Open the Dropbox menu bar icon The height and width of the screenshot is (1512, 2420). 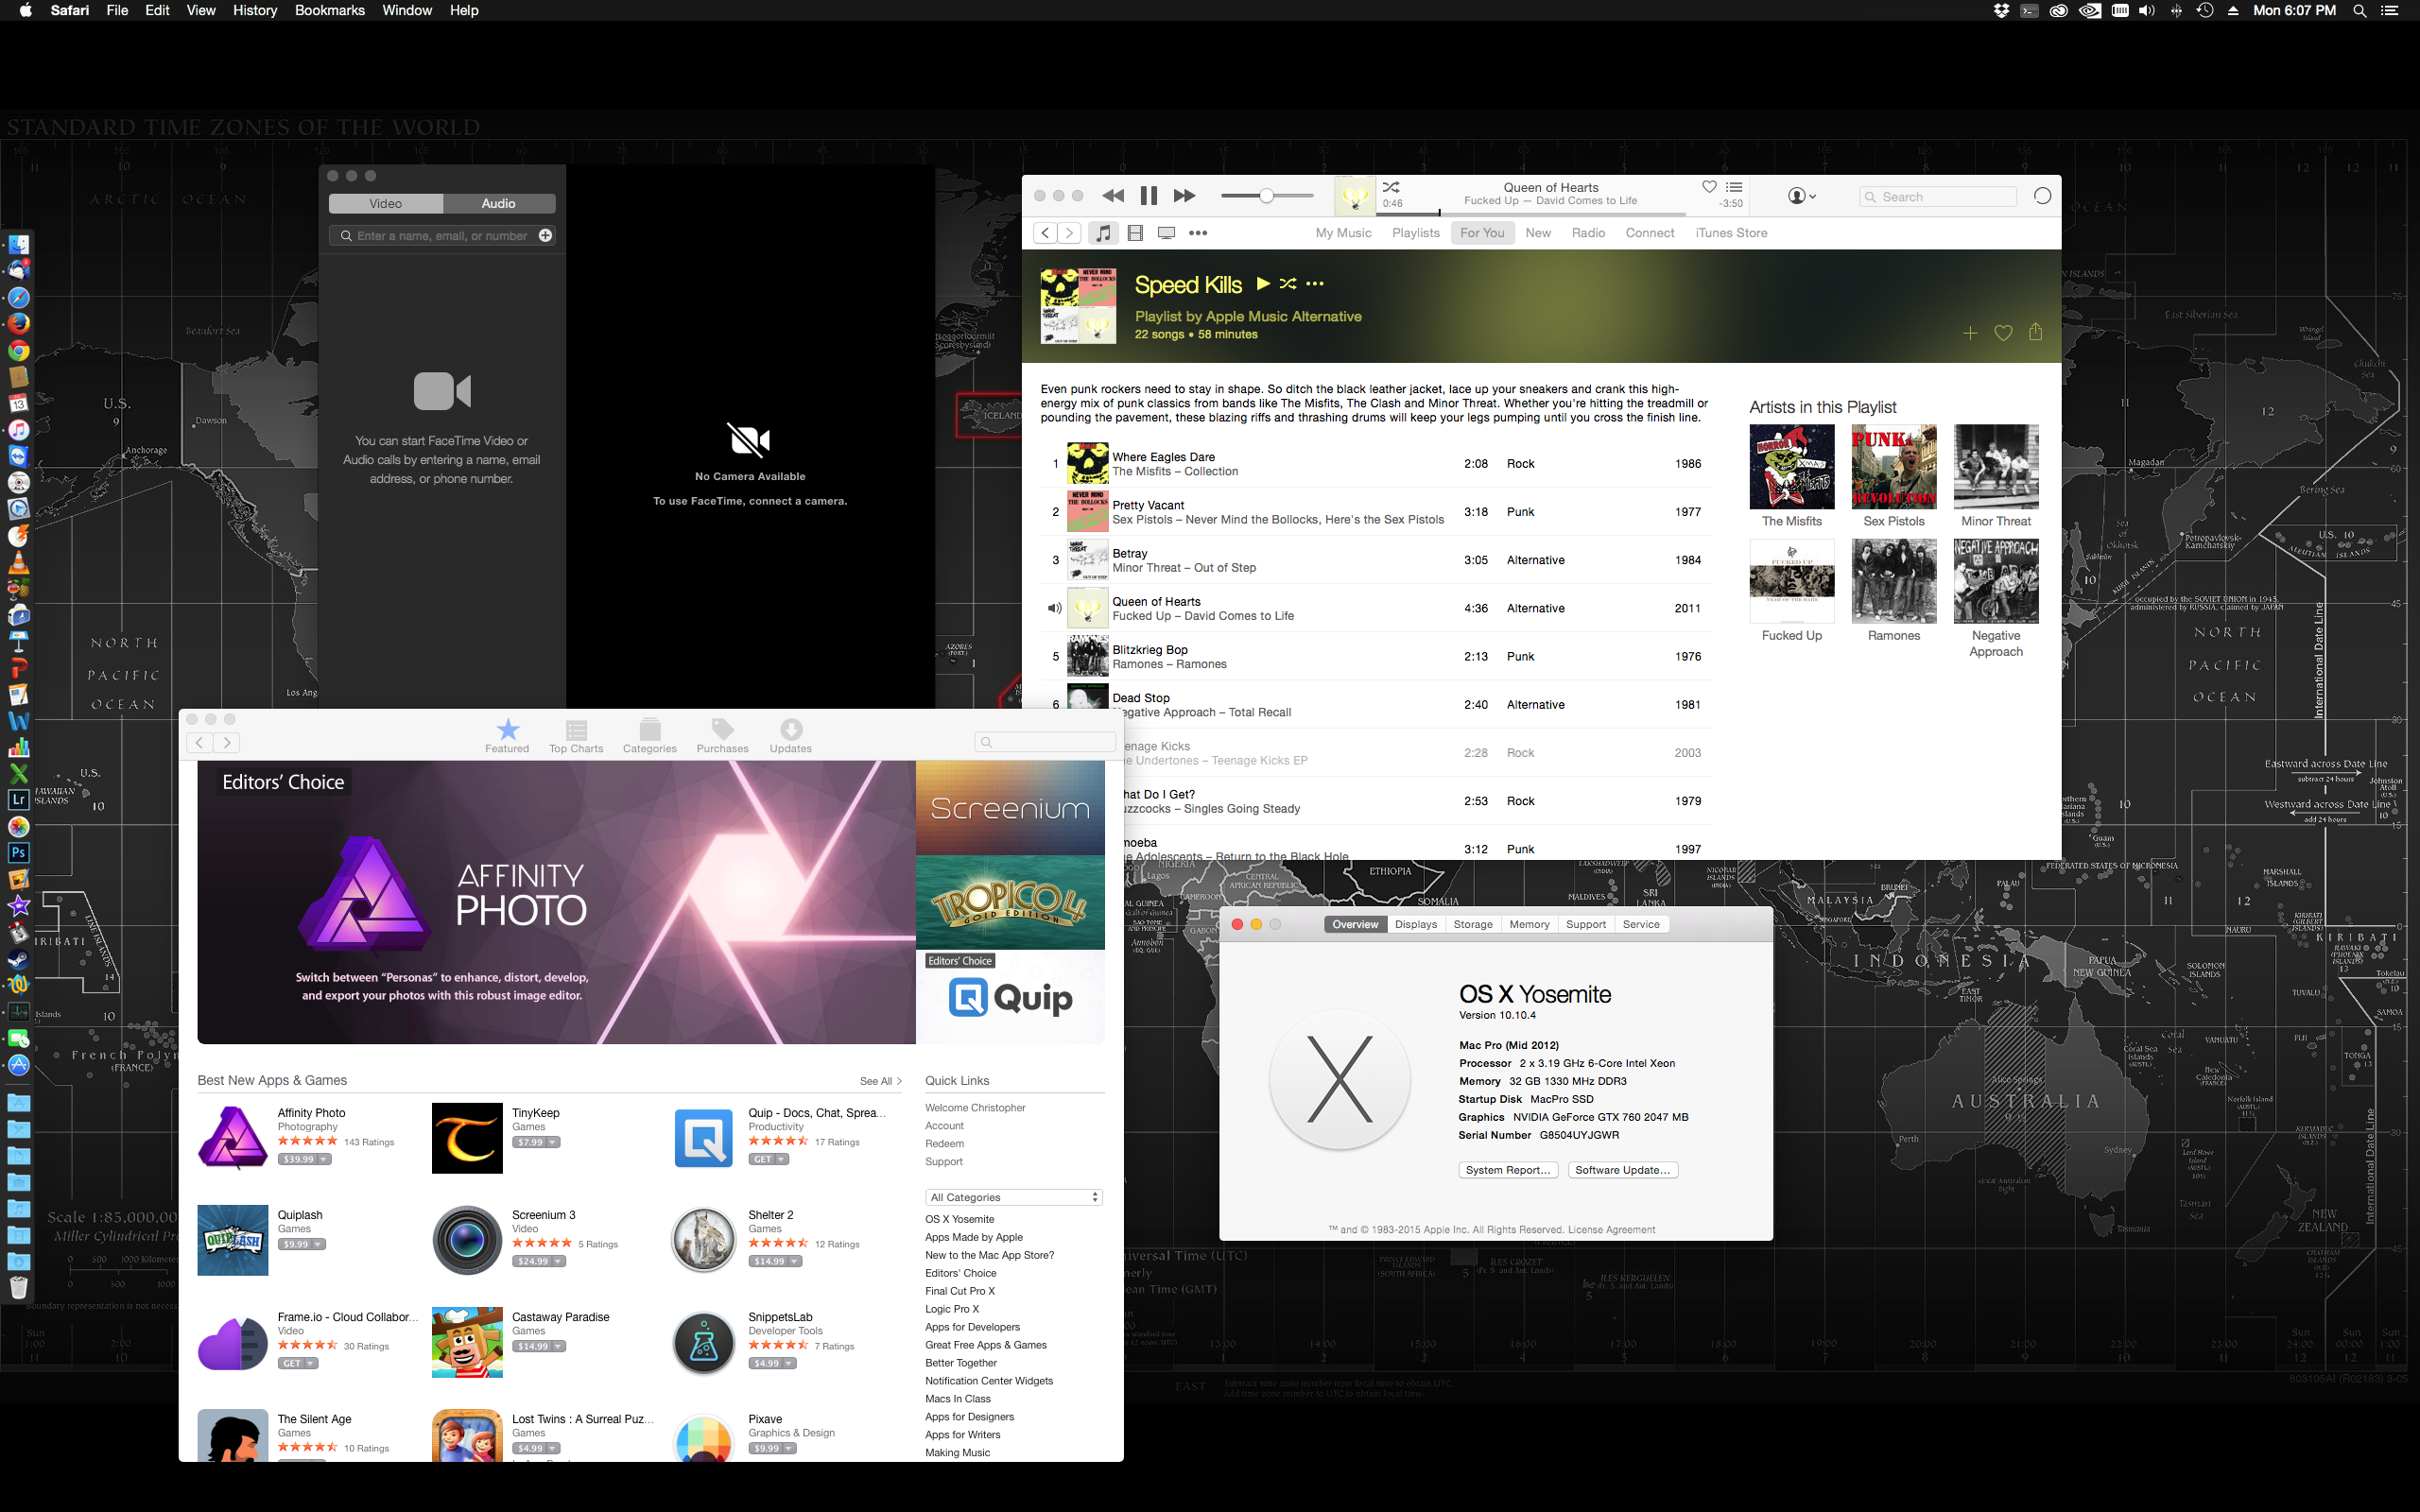tap(2001, 11)
